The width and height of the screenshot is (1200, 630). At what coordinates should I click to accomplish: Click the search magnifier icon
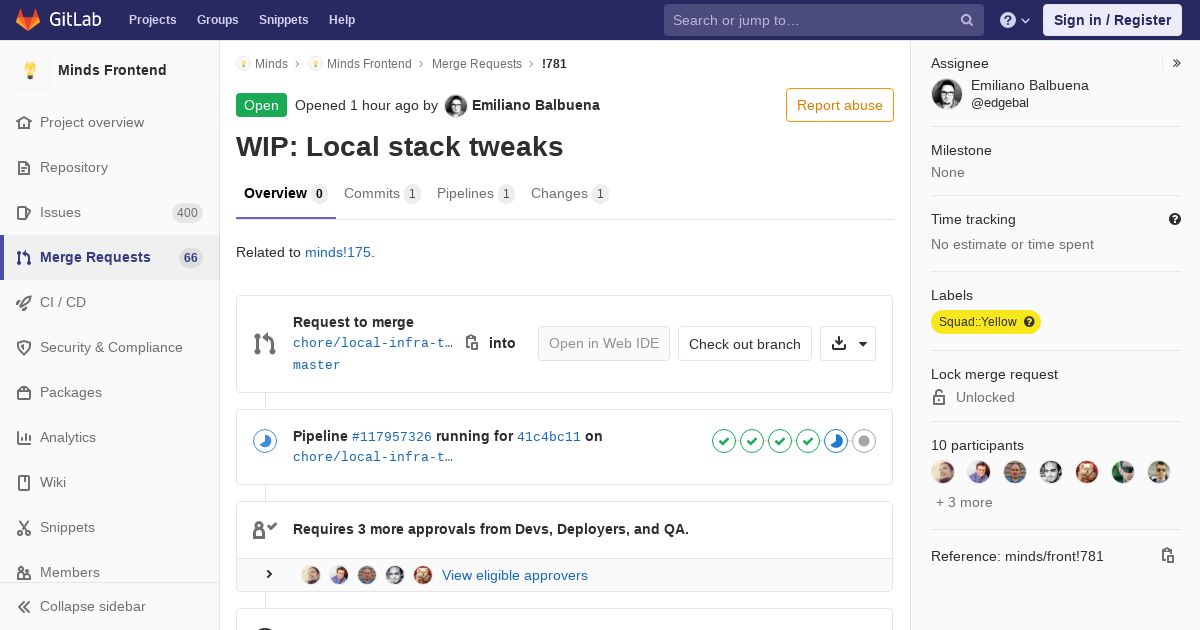967,20
